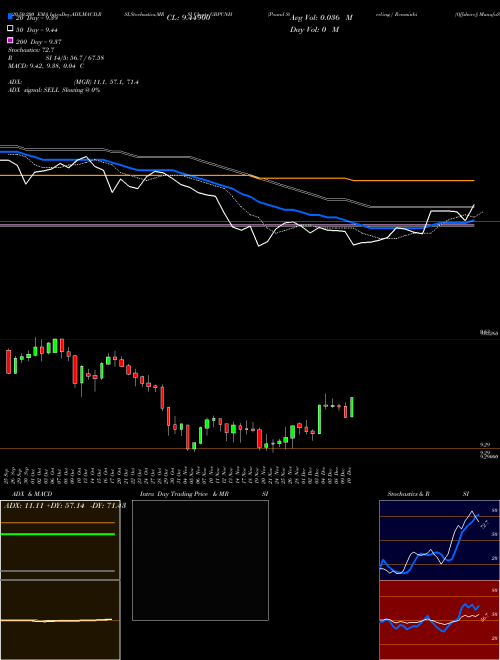The height and width of the screenshot is (660, 500).
Task: Click the blue Stochastics chart panel
Action: click(439, 540)
